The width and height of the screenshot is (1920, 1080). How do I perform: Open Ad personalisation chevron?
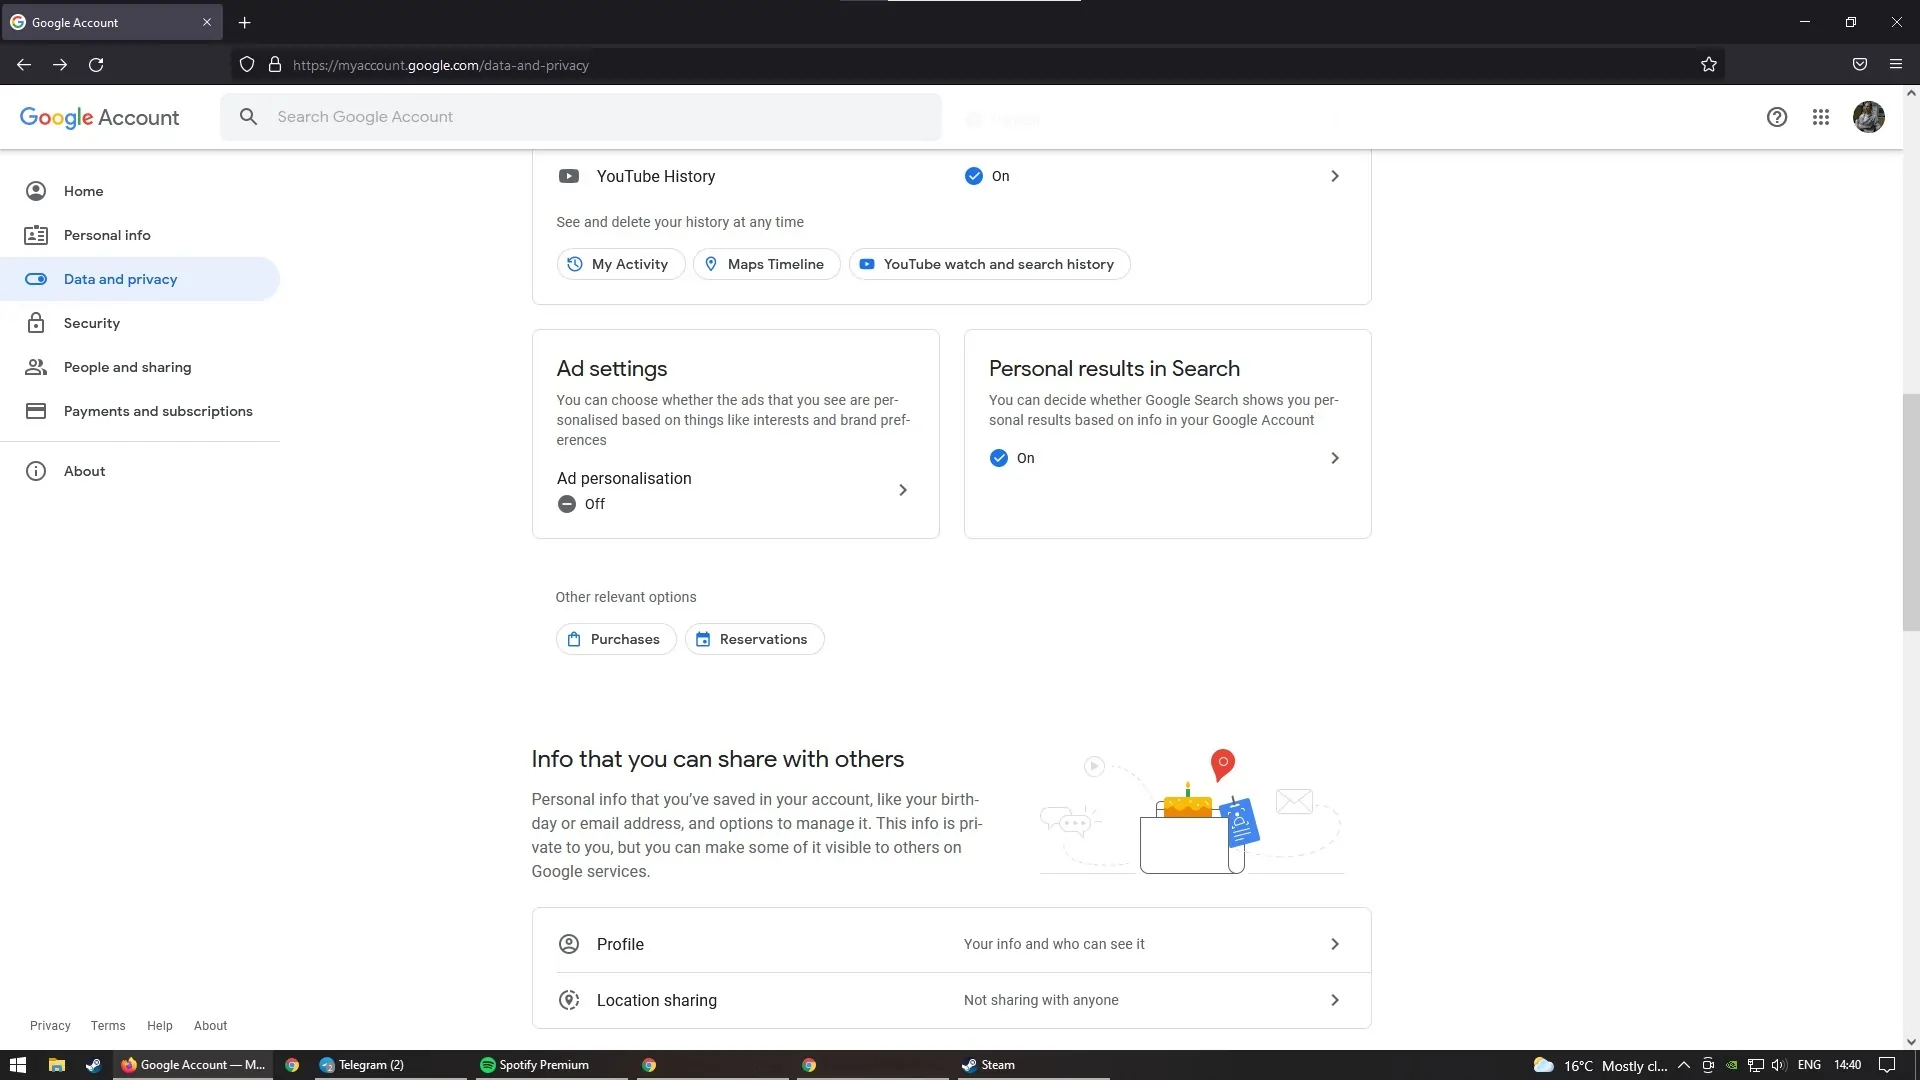coord(902,490)
